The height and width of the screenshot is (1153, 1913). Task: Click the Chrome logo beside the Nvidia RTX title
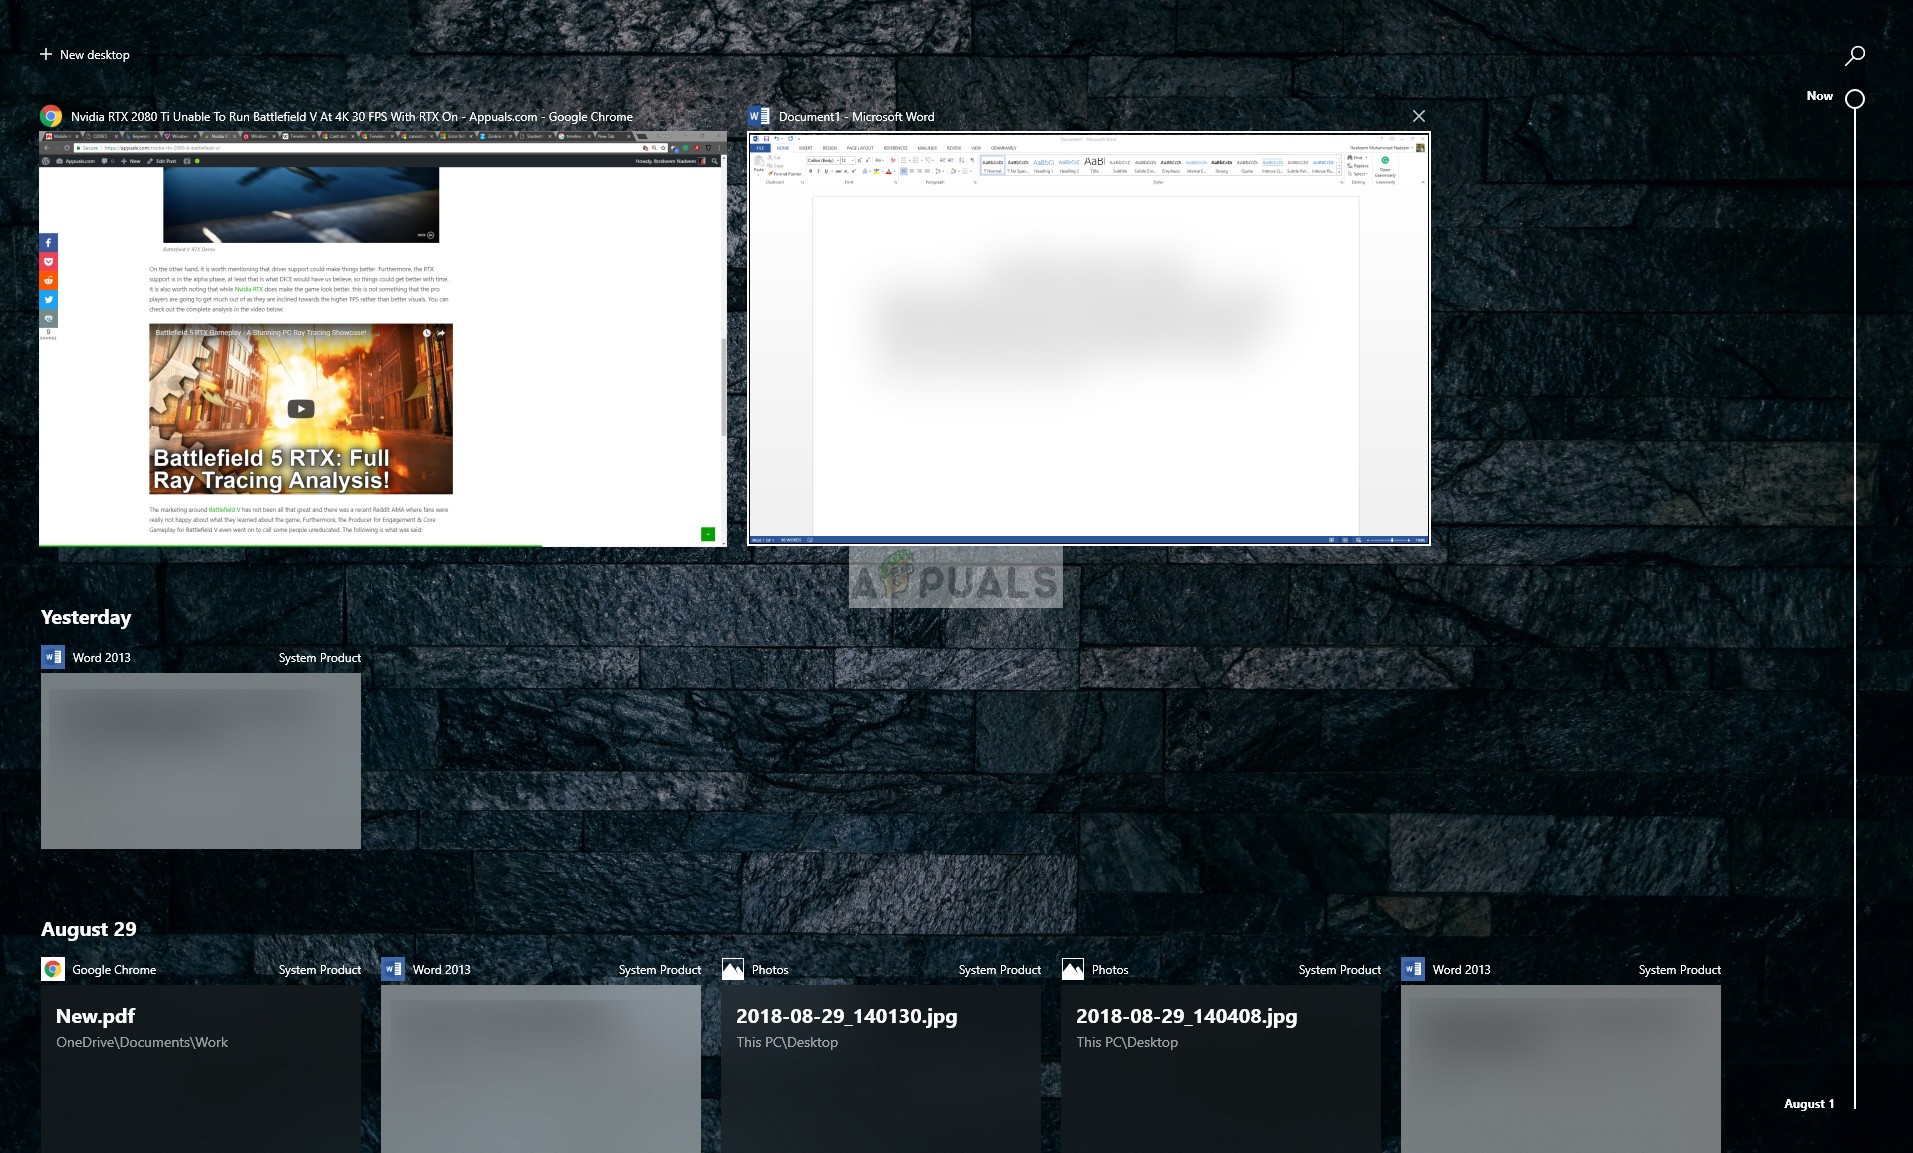(51, 116)
